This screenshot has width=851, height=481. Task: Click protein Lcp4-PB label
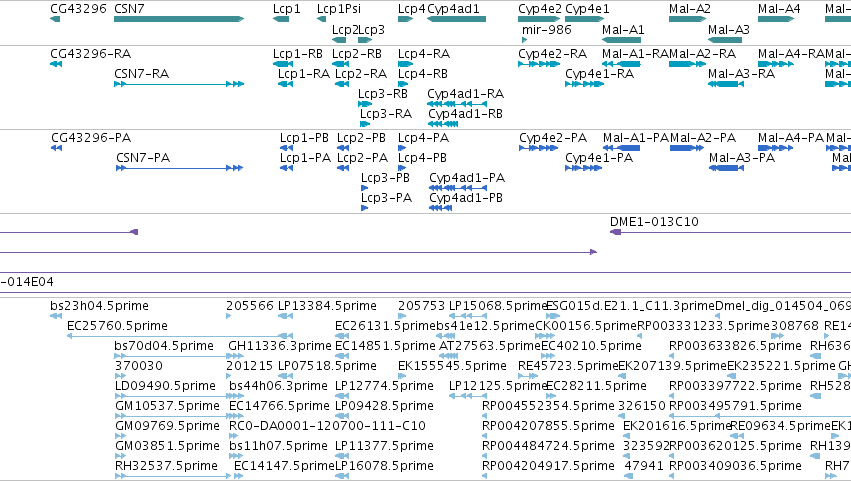422,158
